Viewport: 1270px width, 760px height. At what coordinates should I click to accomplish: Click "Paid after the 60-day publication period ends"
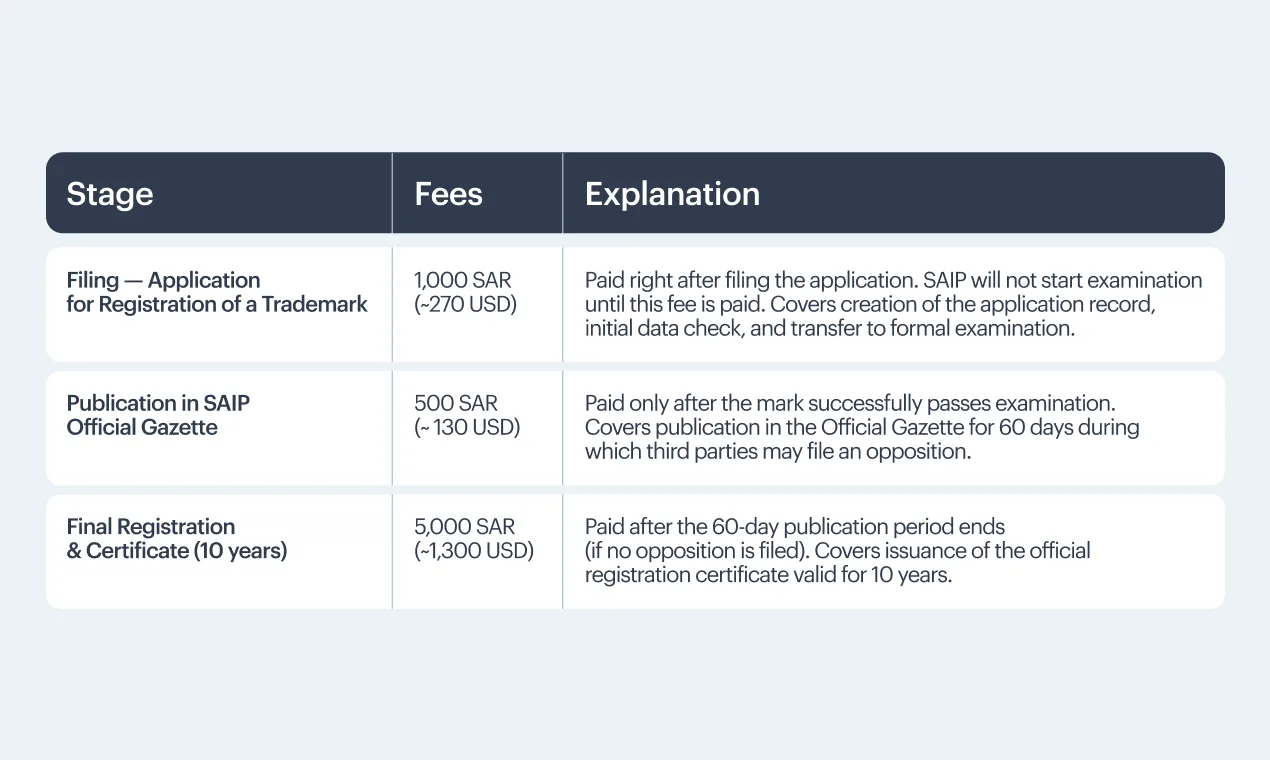coord(794,526)
